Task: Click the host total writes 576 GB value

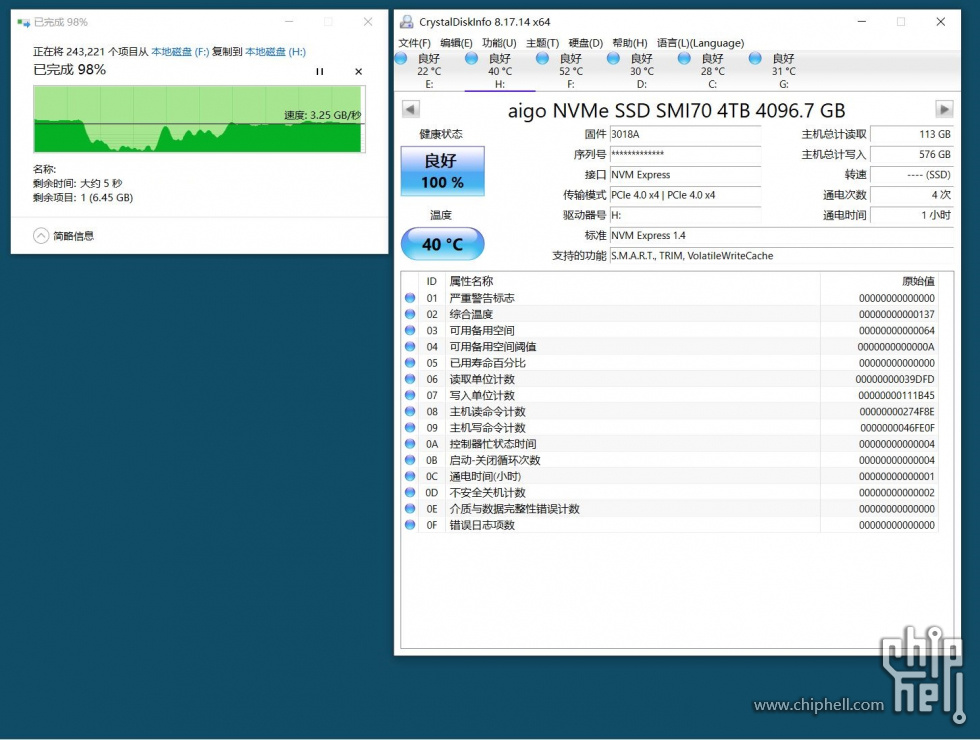Action: (912, 154)
